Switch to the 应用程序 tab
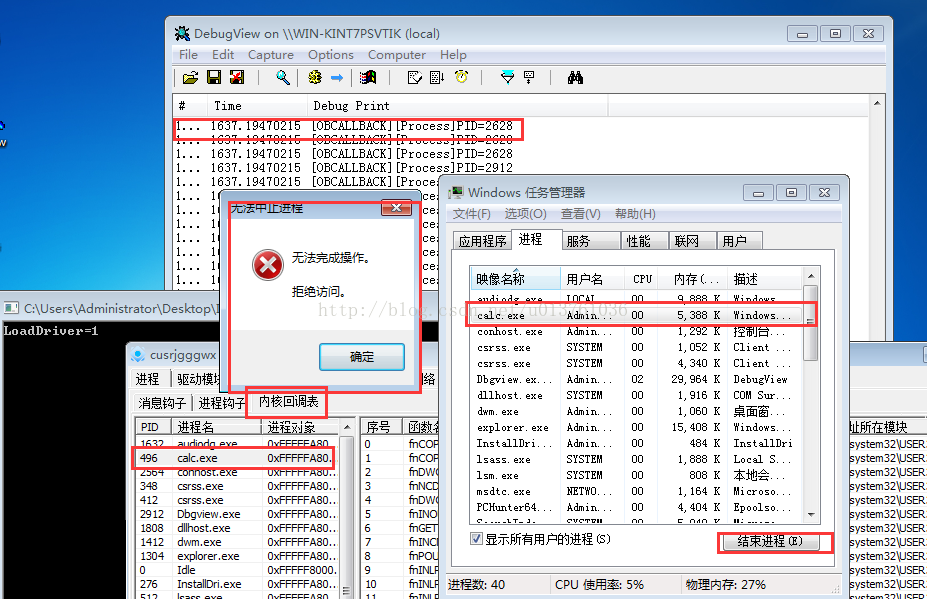This screenshot has width=927, height=599. (482, 241)
